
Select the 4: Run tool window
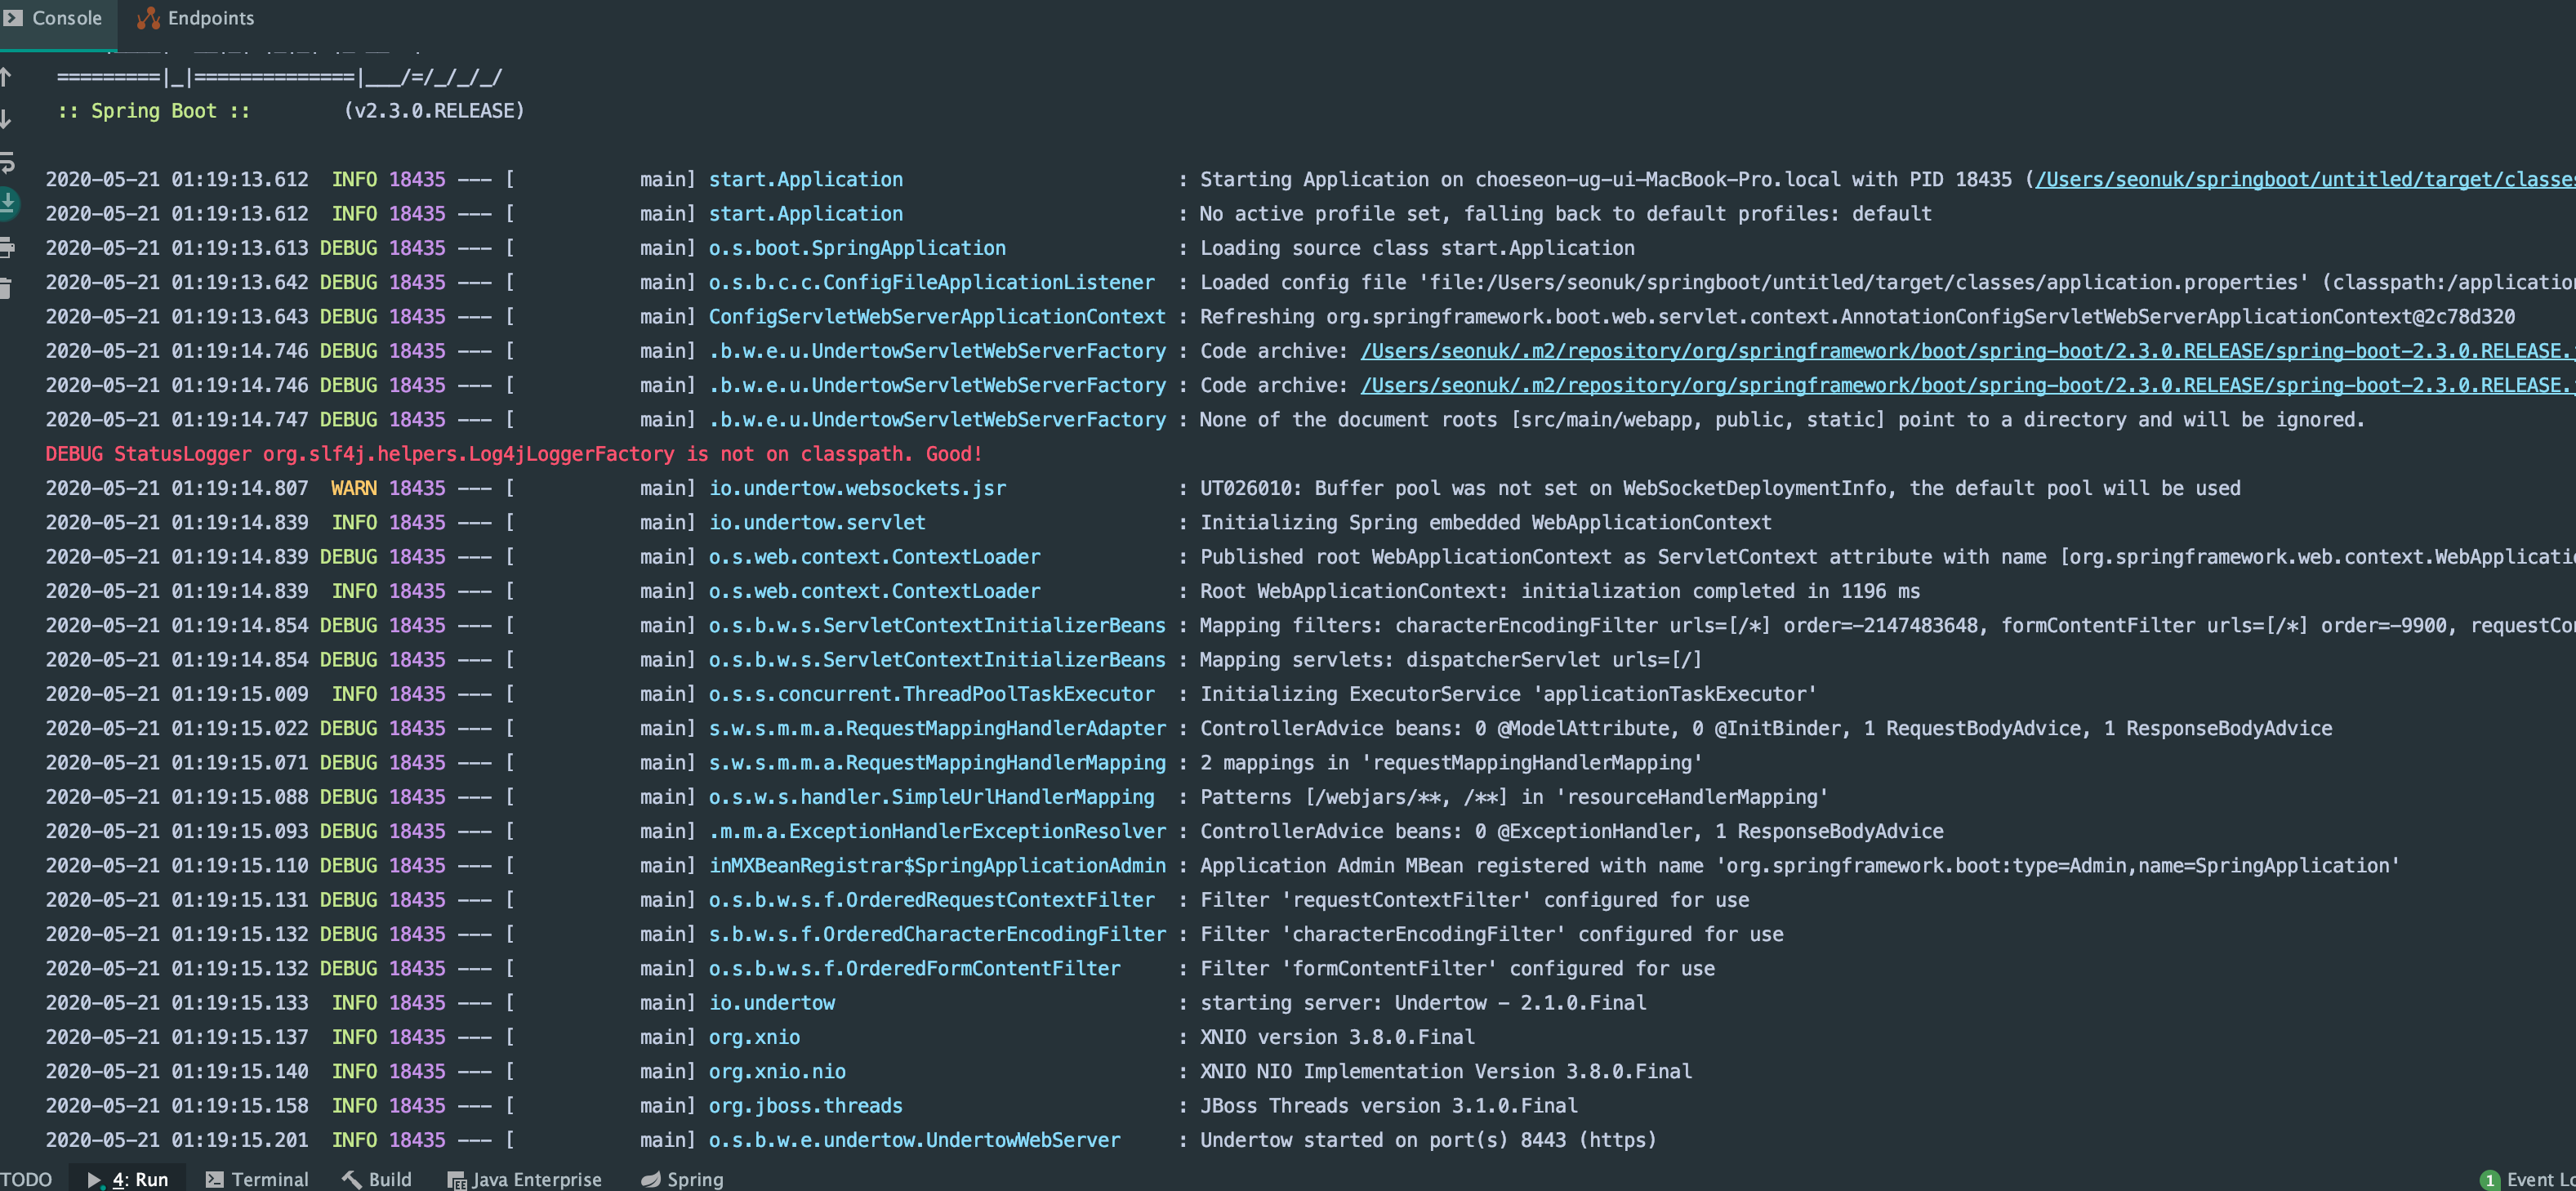pyautogui.click(x=129, y=1179)
